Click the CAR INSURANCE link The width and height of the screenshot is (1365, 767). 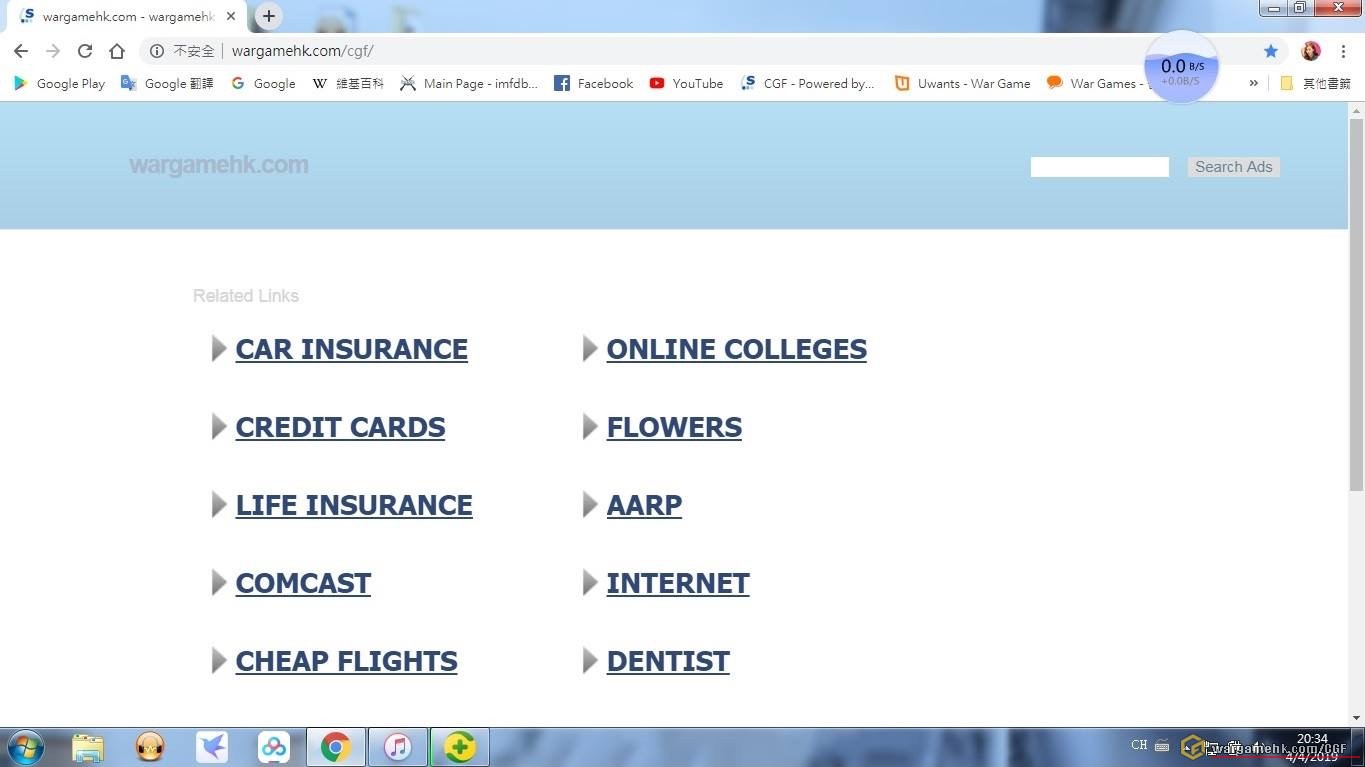(x=351, y=349)
